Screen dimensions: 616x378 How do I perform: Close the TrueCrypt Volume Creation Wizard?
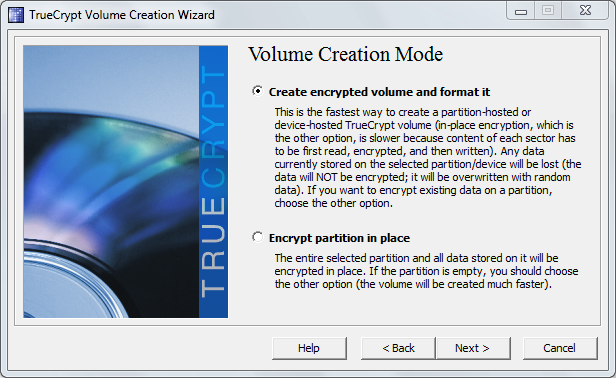[x=585, y=11]
